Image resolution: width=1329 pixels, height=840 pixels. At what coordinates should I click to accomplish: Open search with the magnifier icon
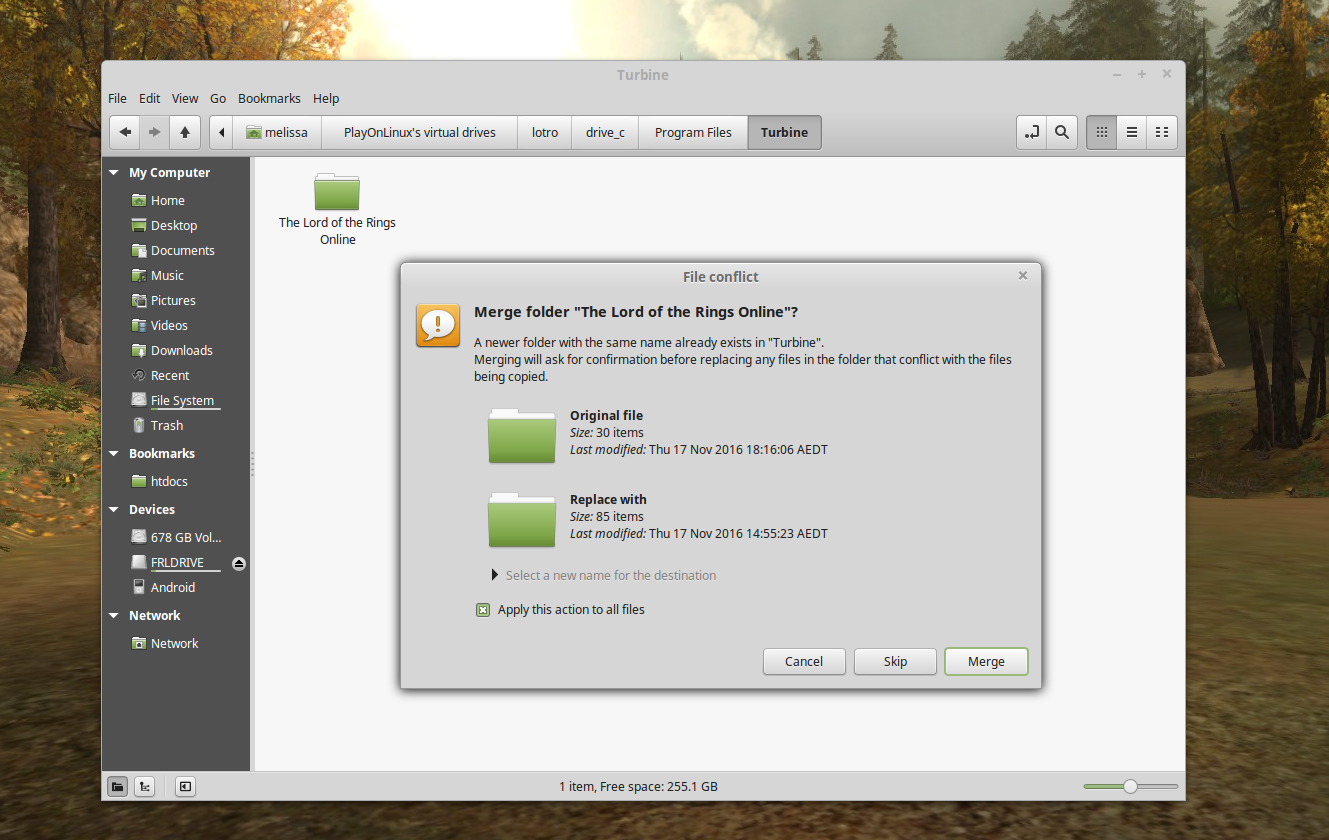[1062, 132]
